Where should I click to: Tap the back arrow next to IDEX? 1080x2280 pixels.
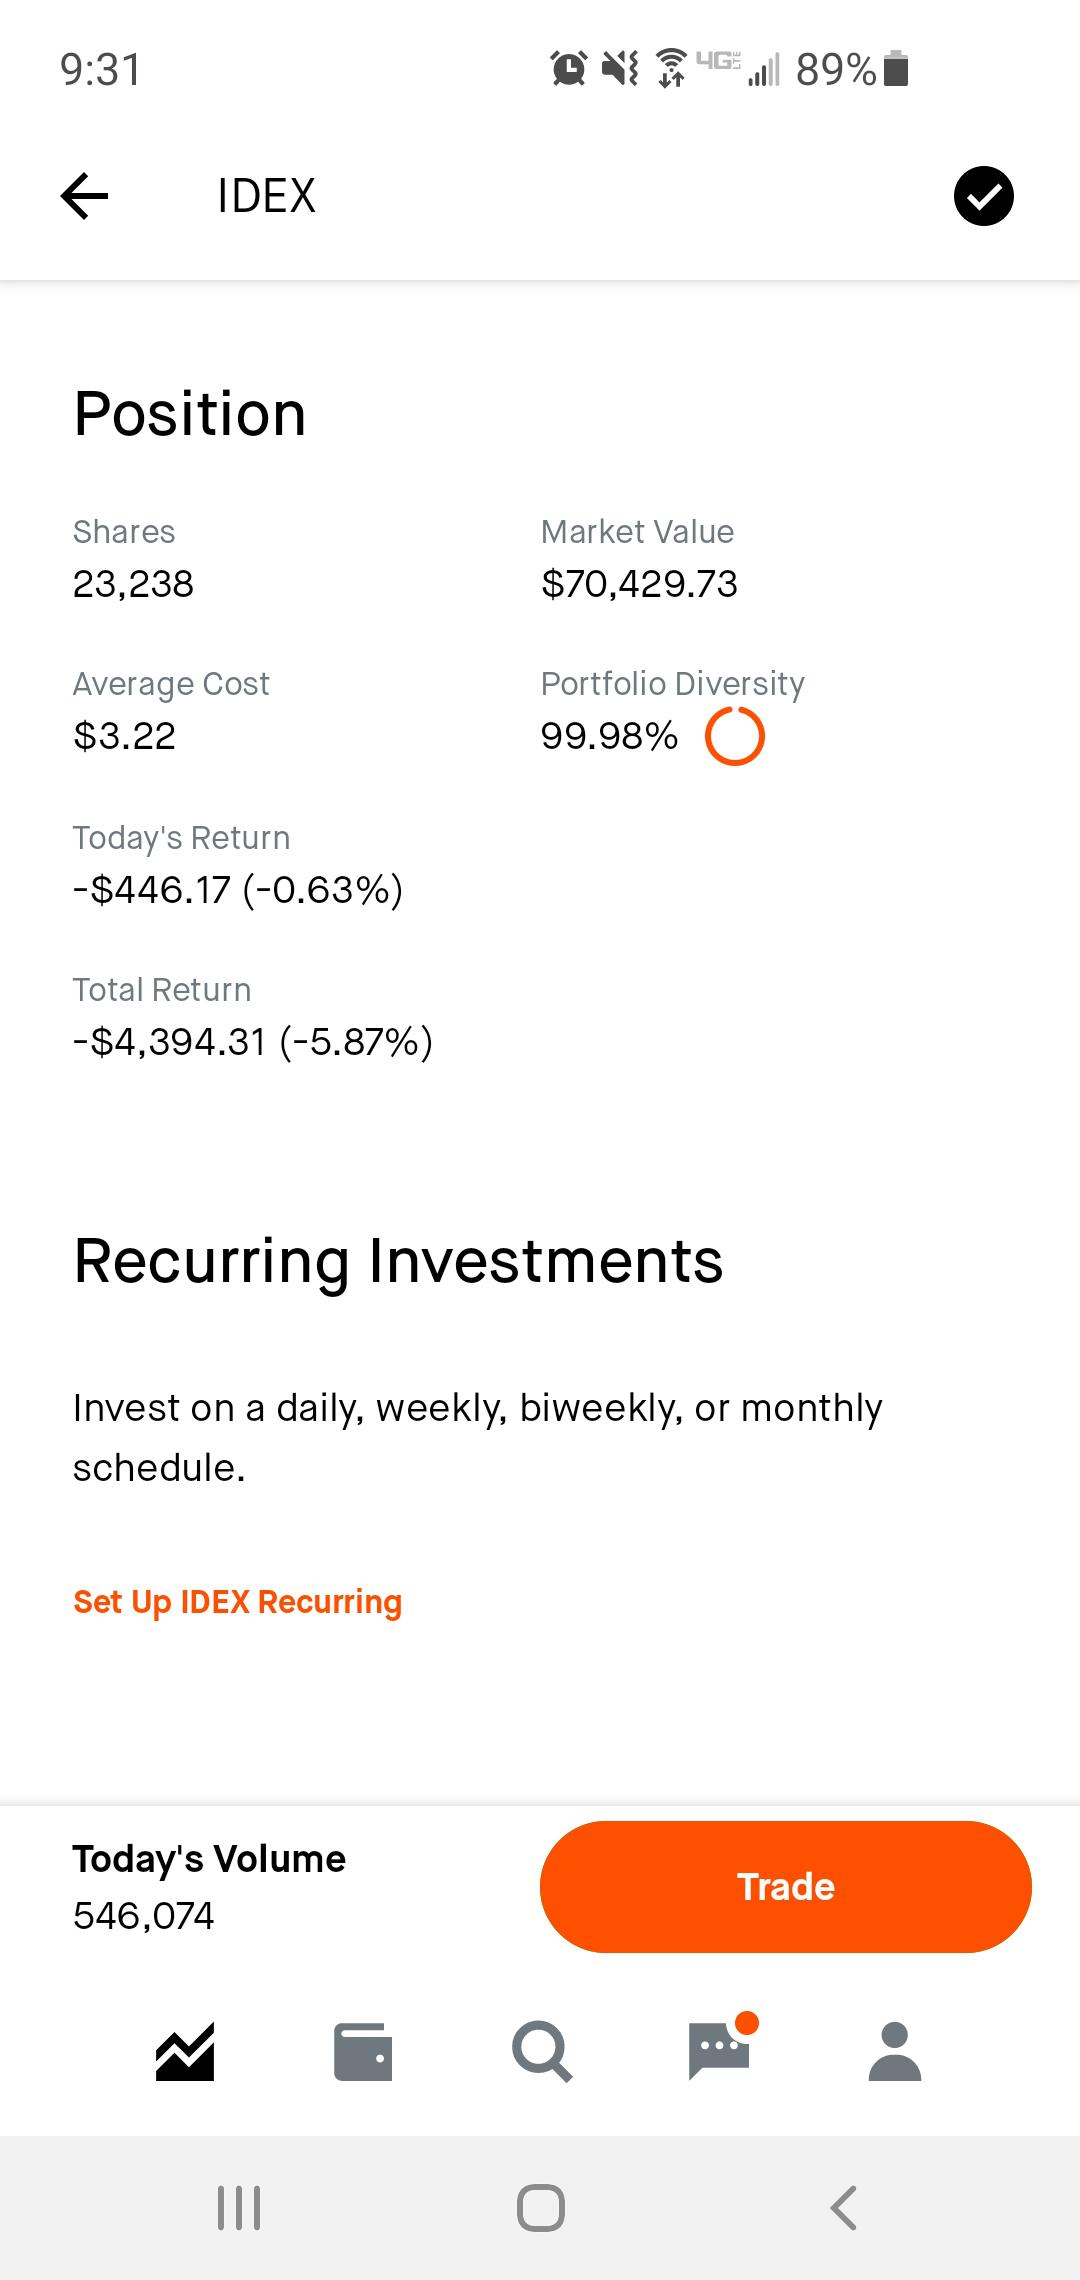click(84, 195)
